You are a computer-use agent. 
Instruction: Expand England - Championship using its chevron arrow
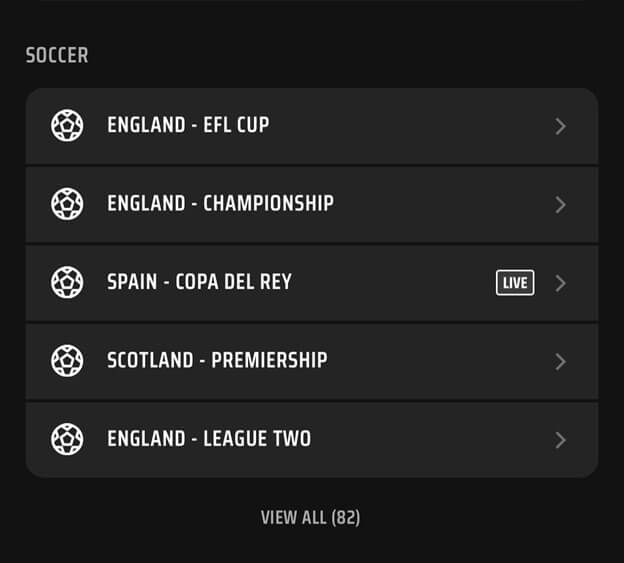tap(560, 205)
